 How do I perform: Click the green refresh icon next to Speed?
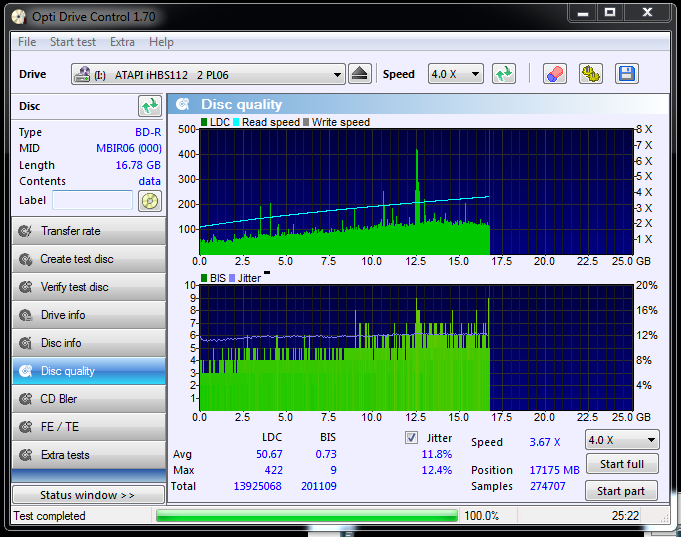click(504, 74)
